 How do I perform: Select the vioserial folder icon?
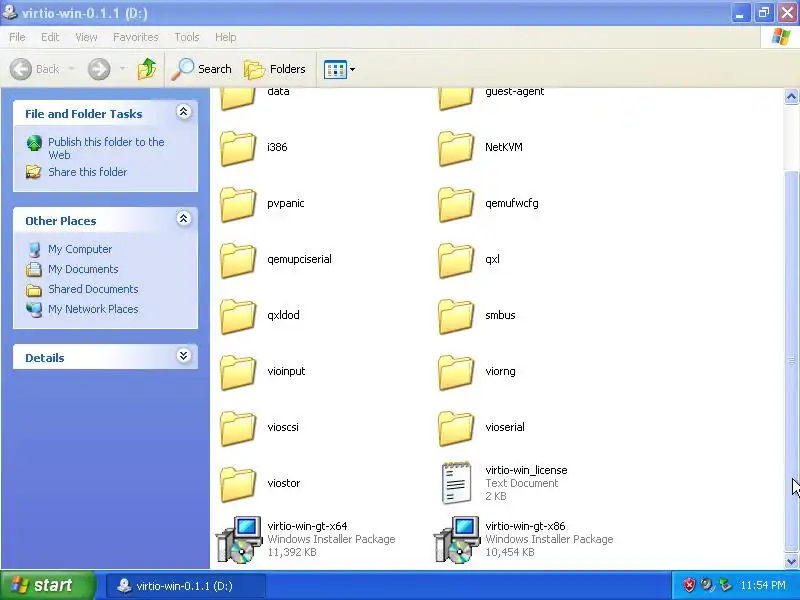coord(456,429)
